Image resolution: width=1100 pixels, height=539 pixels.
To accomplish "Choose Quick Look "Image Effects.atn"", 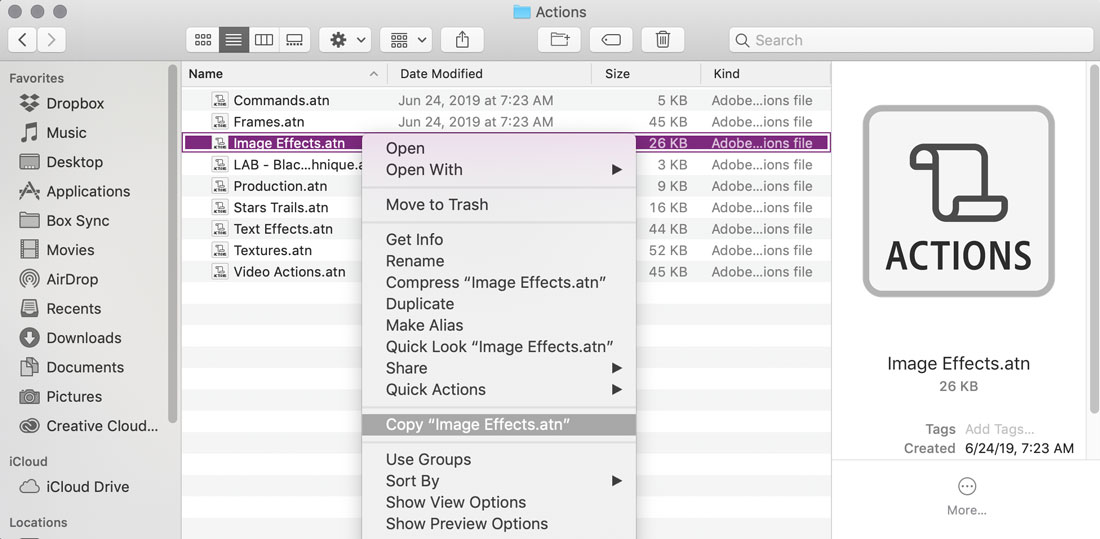I will tap(499, 347).
